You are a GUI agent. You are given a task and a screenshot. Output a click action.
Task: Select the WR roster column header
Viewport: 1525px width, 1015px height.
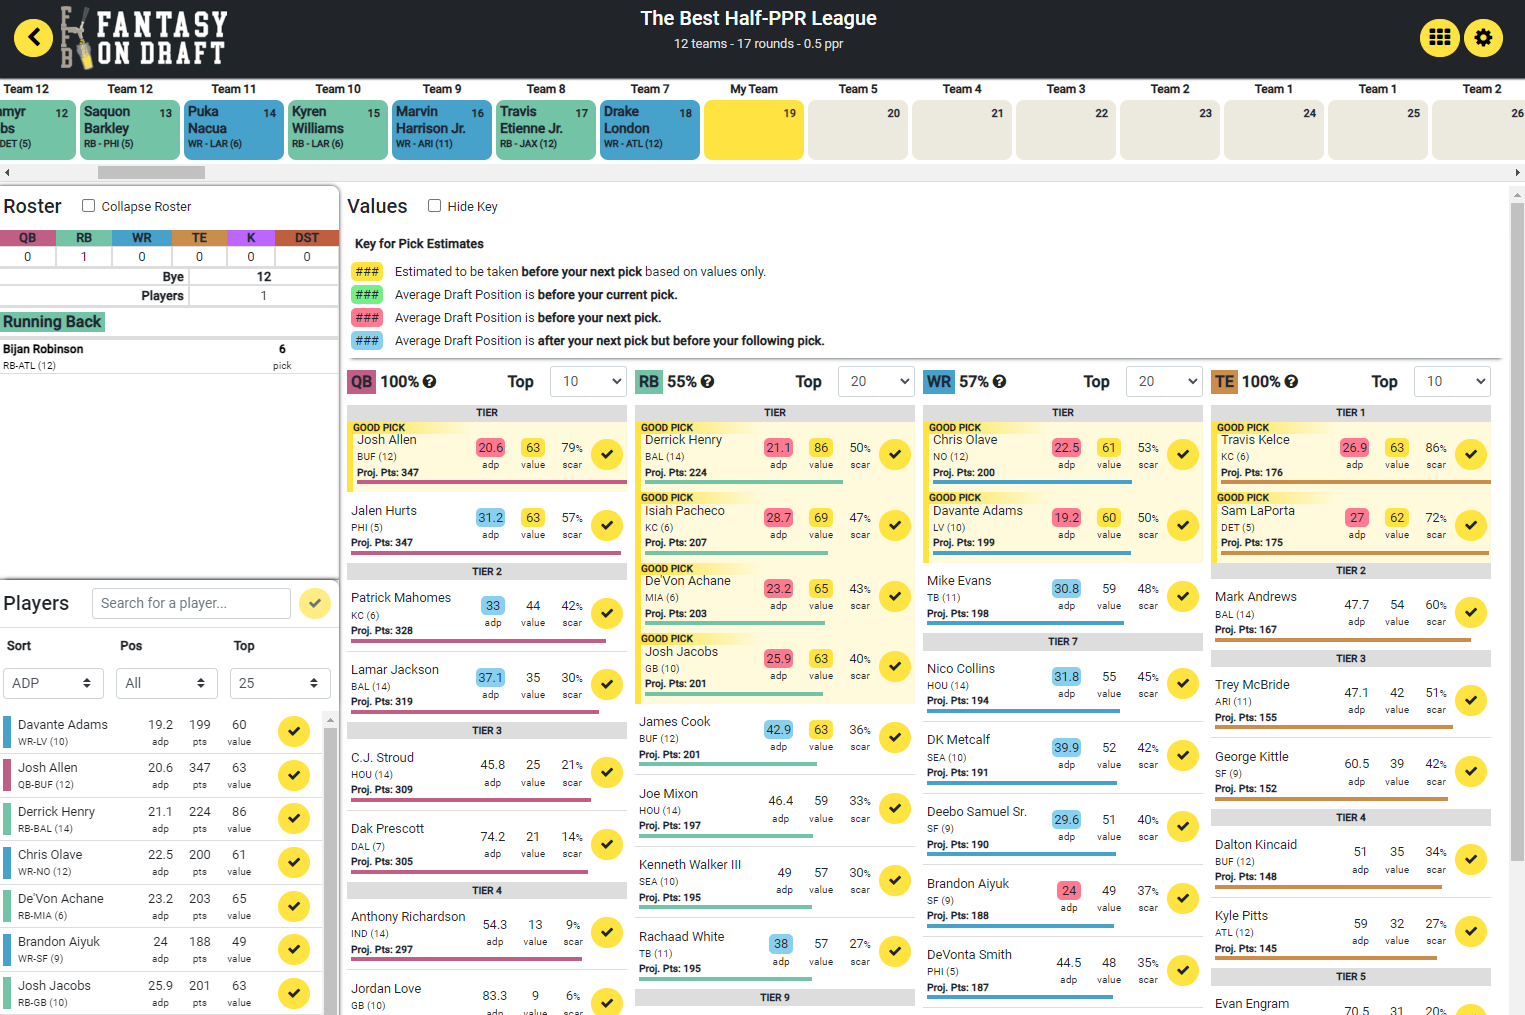(x=142, y=238)
